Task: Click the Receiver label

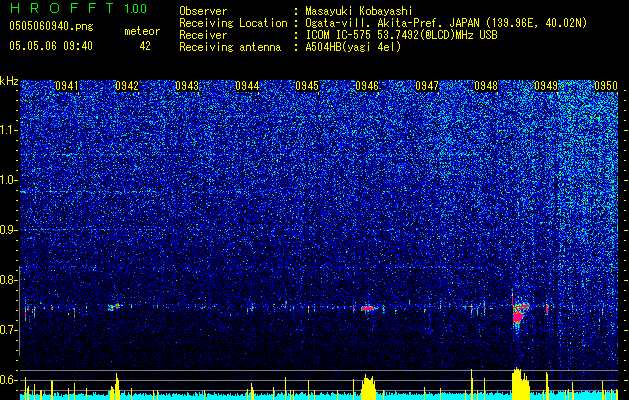Action: [203, 35]
